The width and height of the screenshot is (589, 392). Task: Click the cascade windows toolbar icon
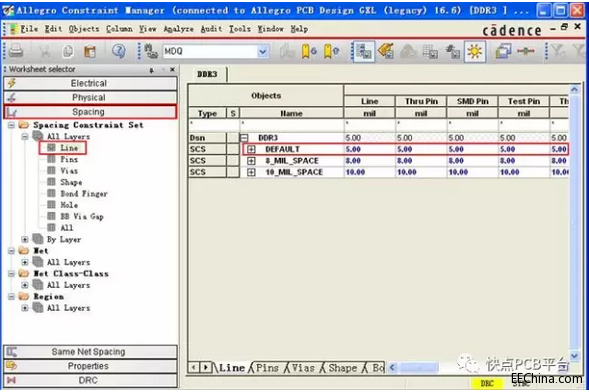(503, 51)
